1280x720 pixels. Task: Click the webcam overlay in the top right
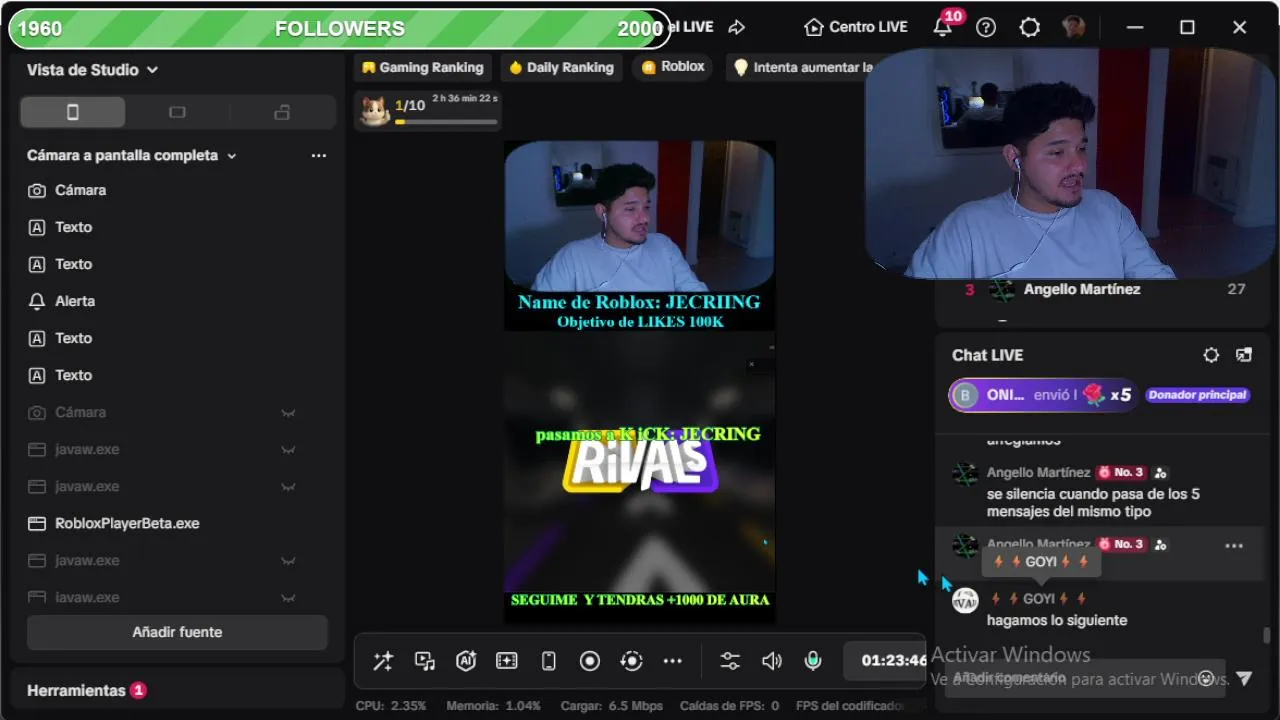pyautogui.click(x=1070, y=162)
